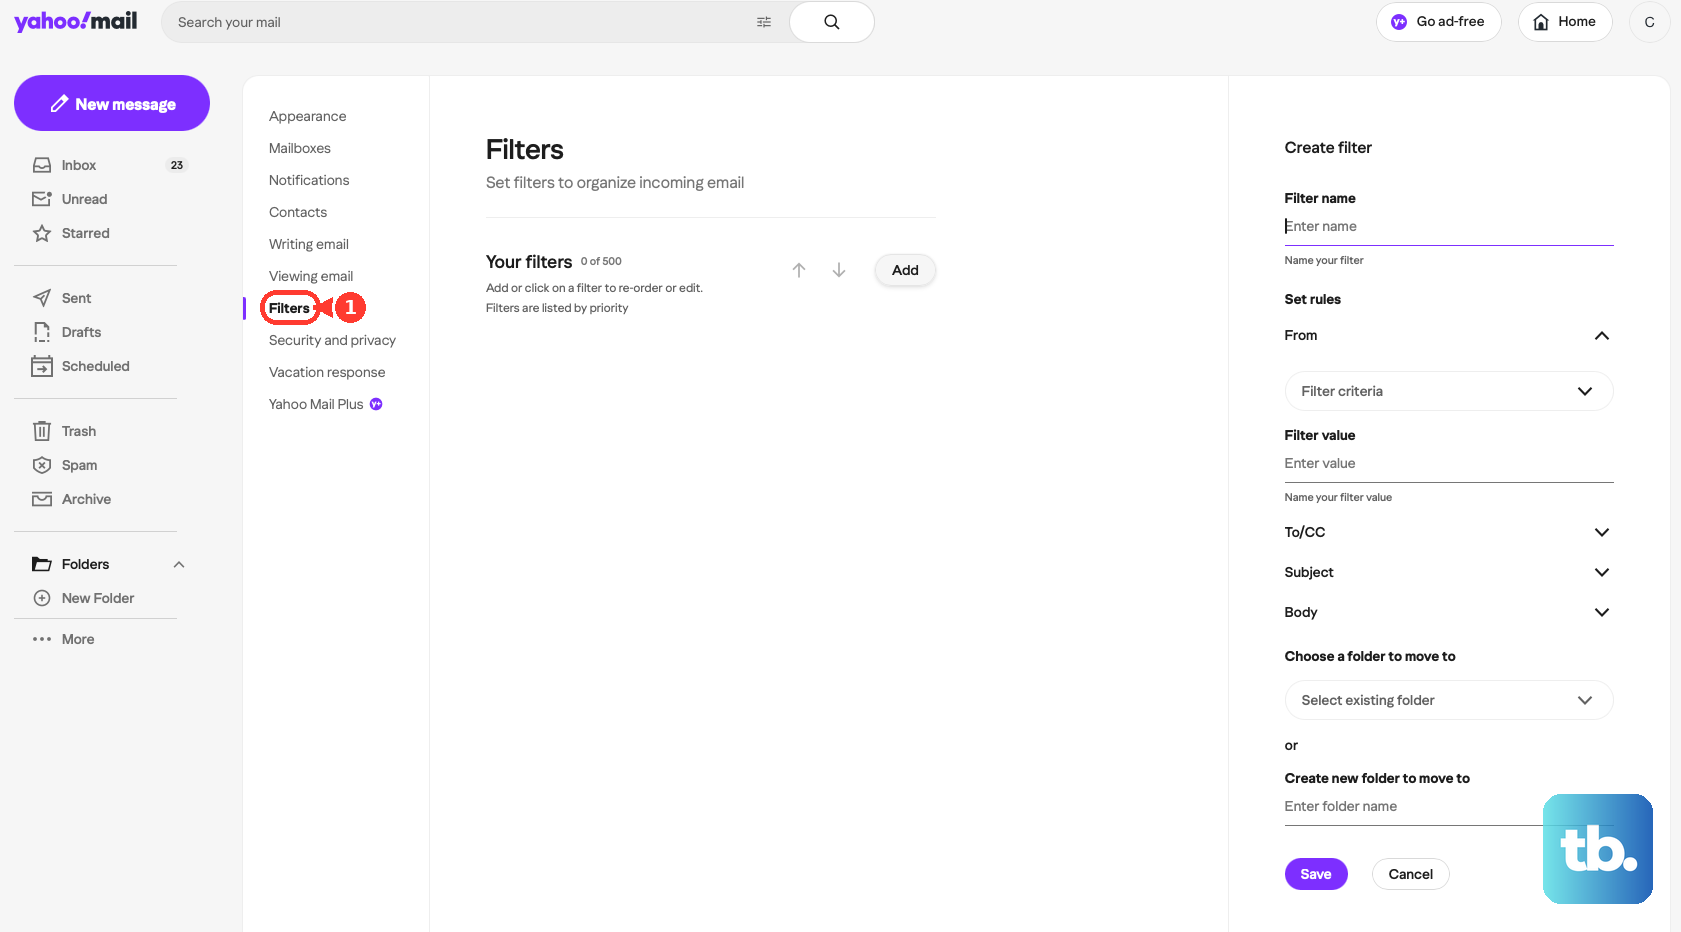Go to Notifications settings
1681x932 pixels.
click(309, 180)
